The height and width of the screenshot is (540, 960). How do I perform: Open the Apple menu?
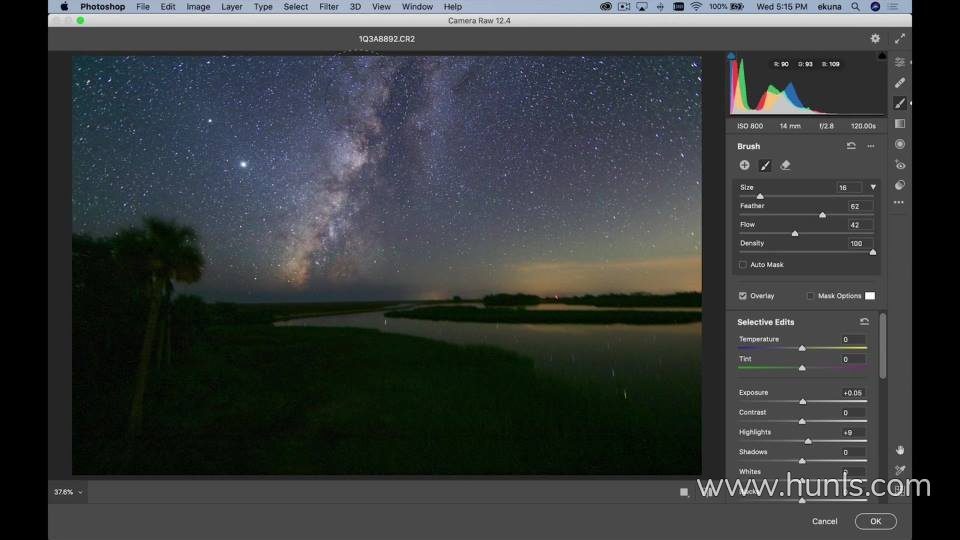pyautogui.click(x=64, y=7)
